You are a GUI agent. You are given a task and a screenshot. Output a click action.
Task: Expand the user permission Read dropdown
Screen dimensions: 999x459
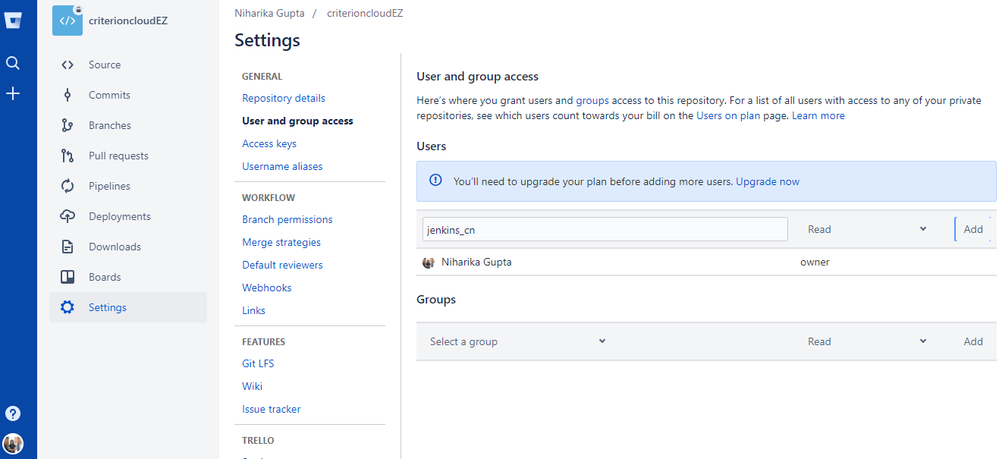click(866, 229)
